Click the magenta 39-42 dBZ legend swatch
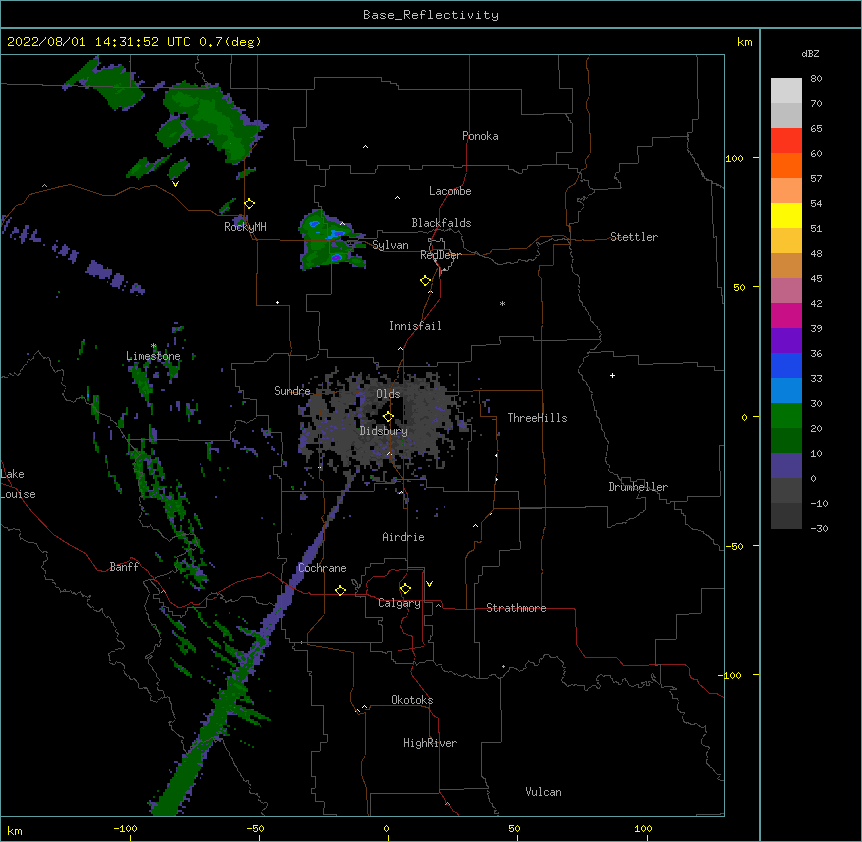The image size is (862, 842). pyautogui.click(x=786, y=315)
